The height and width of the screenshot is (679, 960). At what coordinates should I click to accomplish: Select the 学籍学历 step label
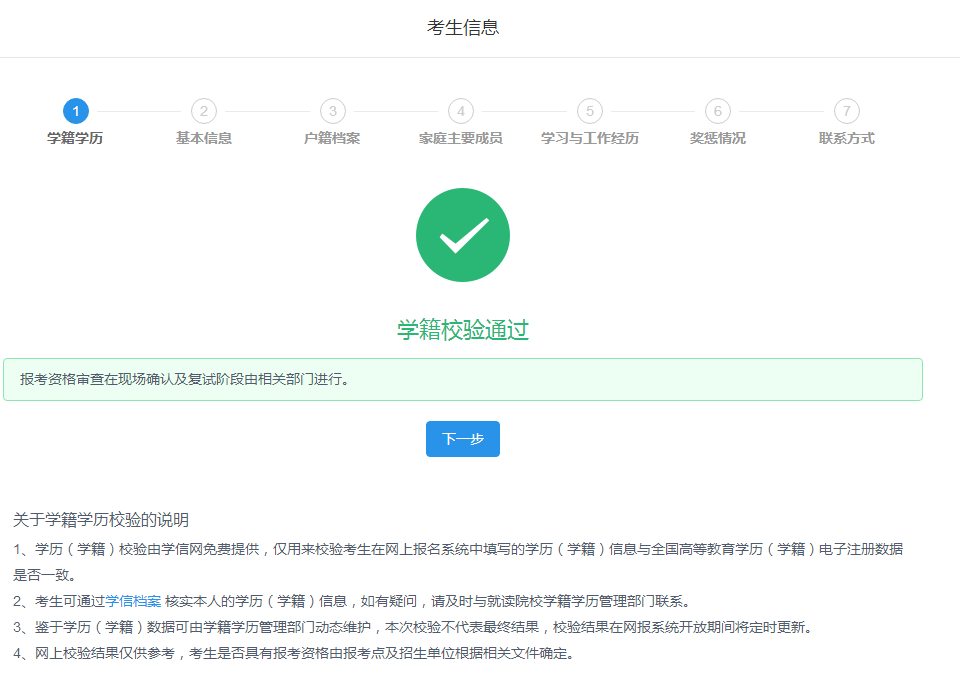click(75, 138)
